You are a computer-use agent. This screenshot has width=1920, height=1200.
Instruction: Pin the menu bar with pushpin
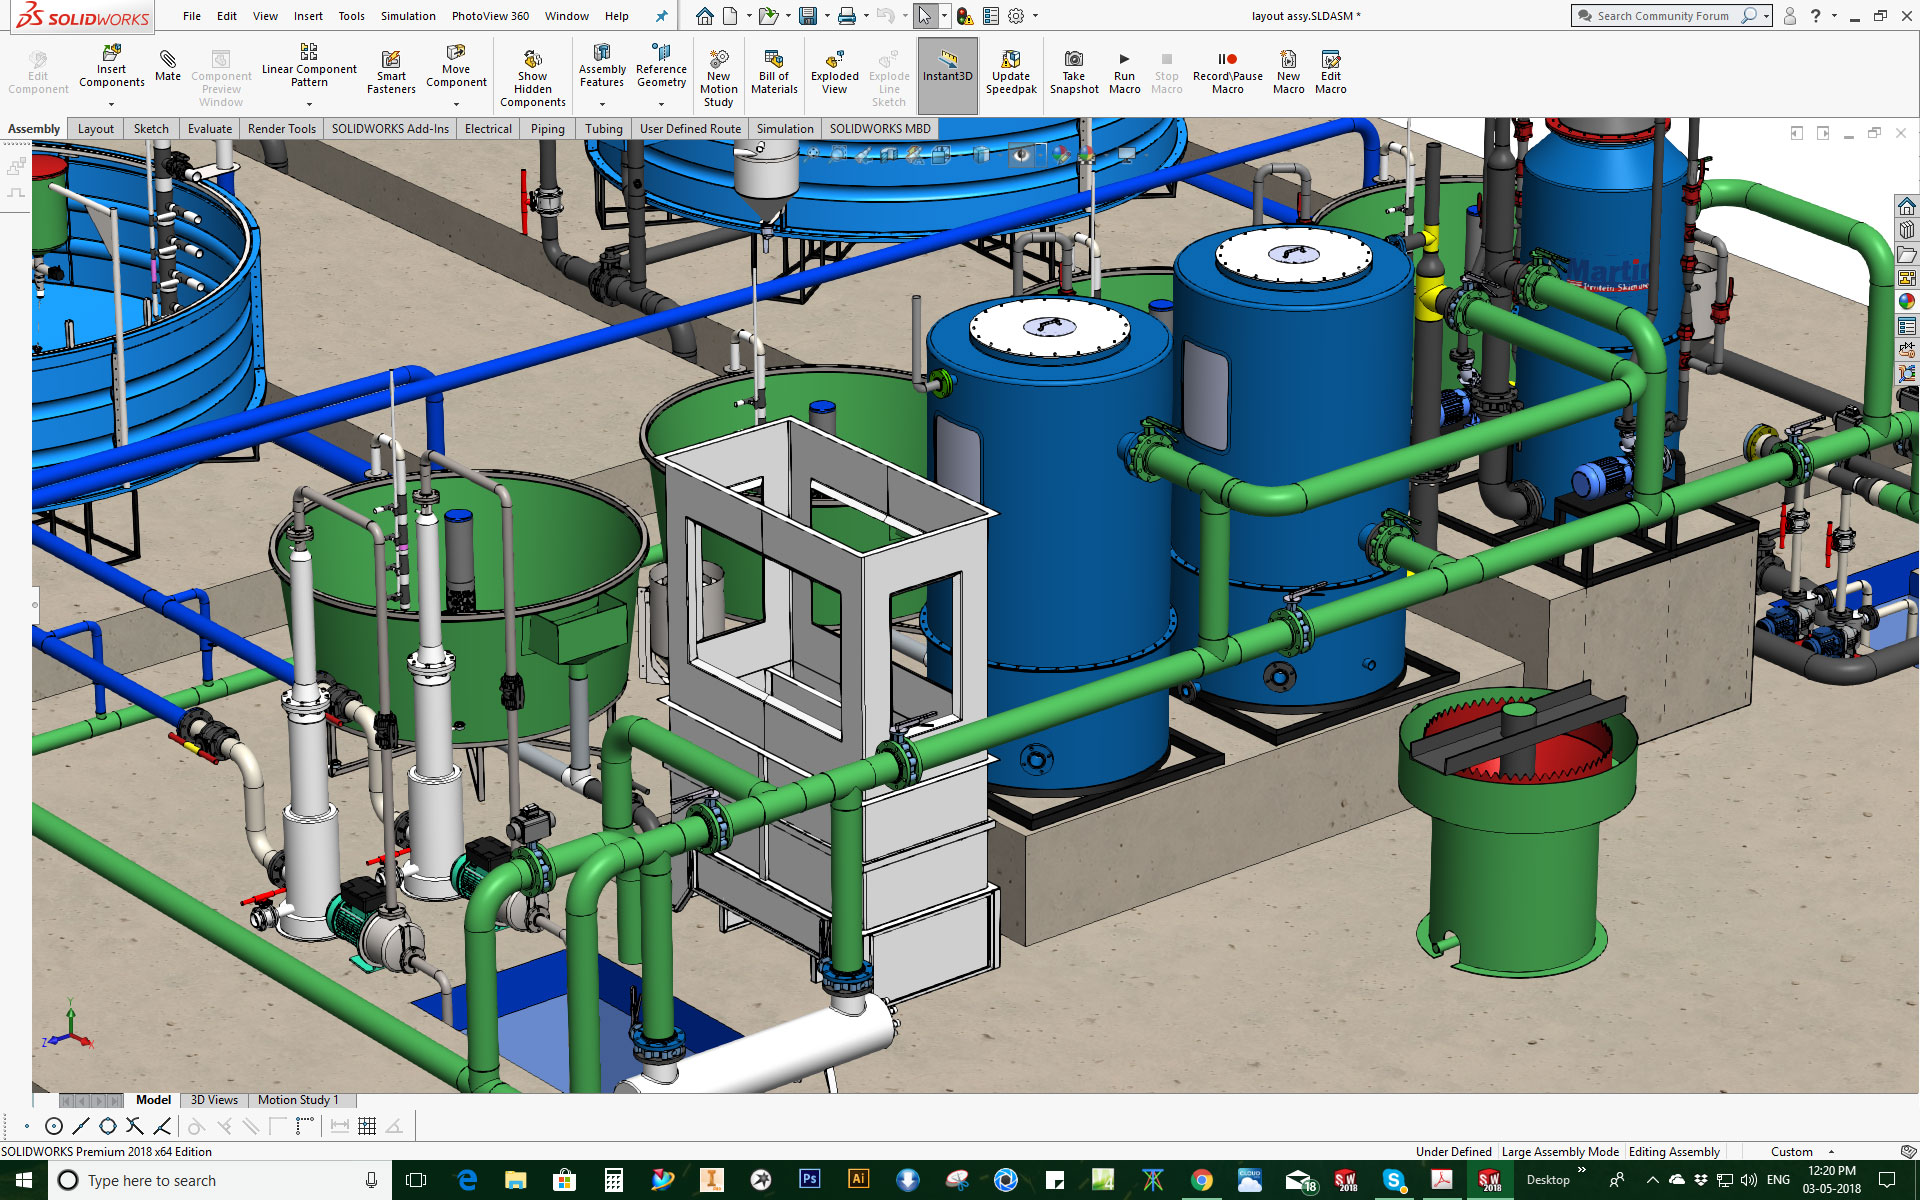(x=661, y=16)
